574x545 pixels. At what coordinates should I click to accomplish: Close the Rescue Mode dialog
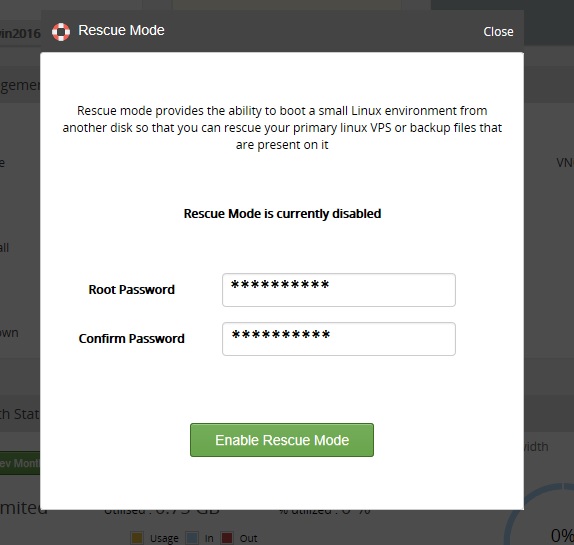tap(498, 32)
